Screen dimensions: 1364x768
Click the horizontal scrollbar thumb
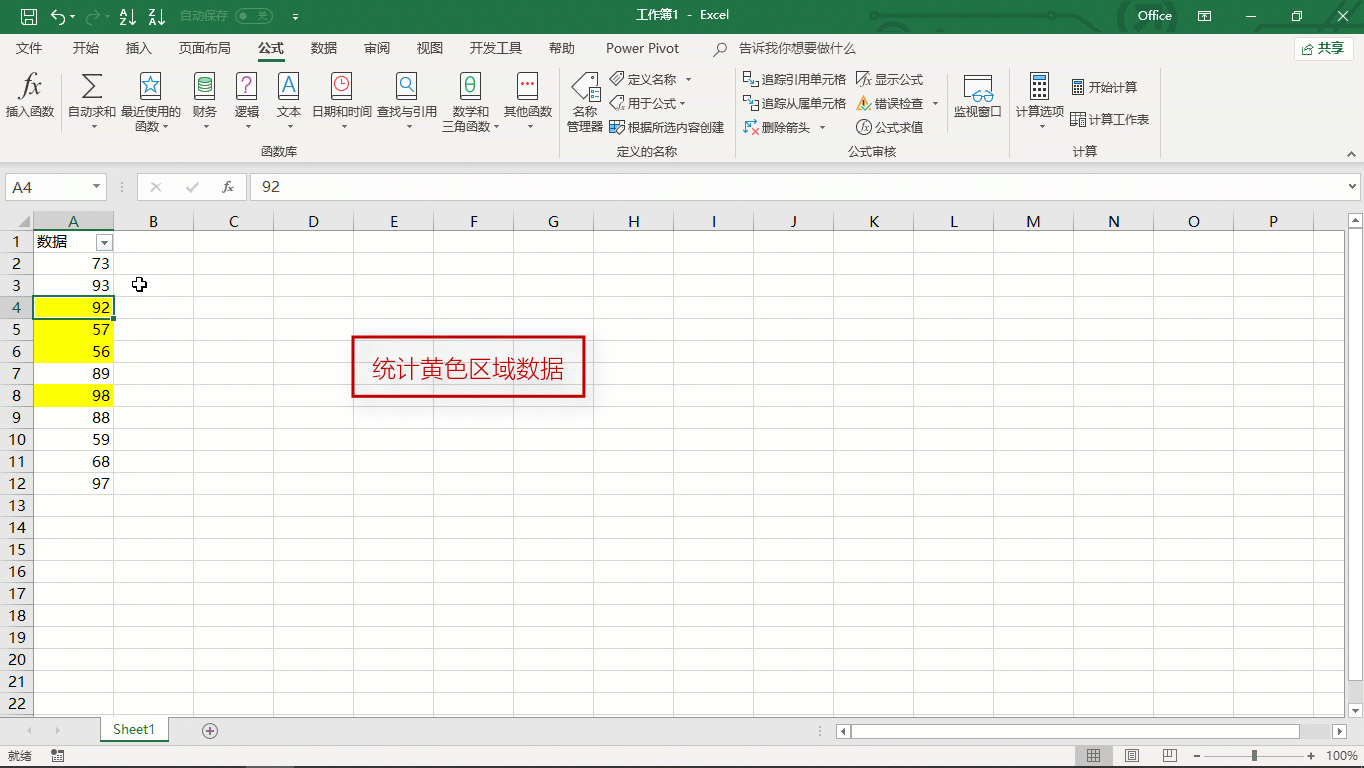(1075, 731)
